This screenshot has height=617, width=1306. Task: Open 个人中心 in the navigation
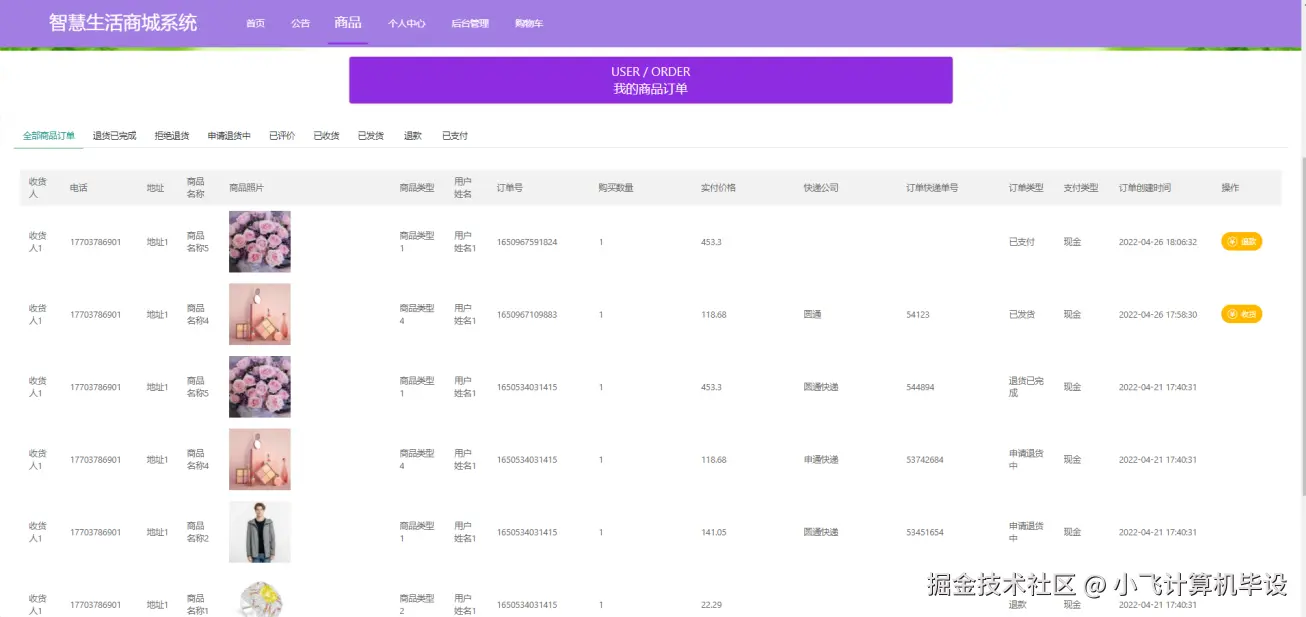pyautogui.click(x=407, y=23)
